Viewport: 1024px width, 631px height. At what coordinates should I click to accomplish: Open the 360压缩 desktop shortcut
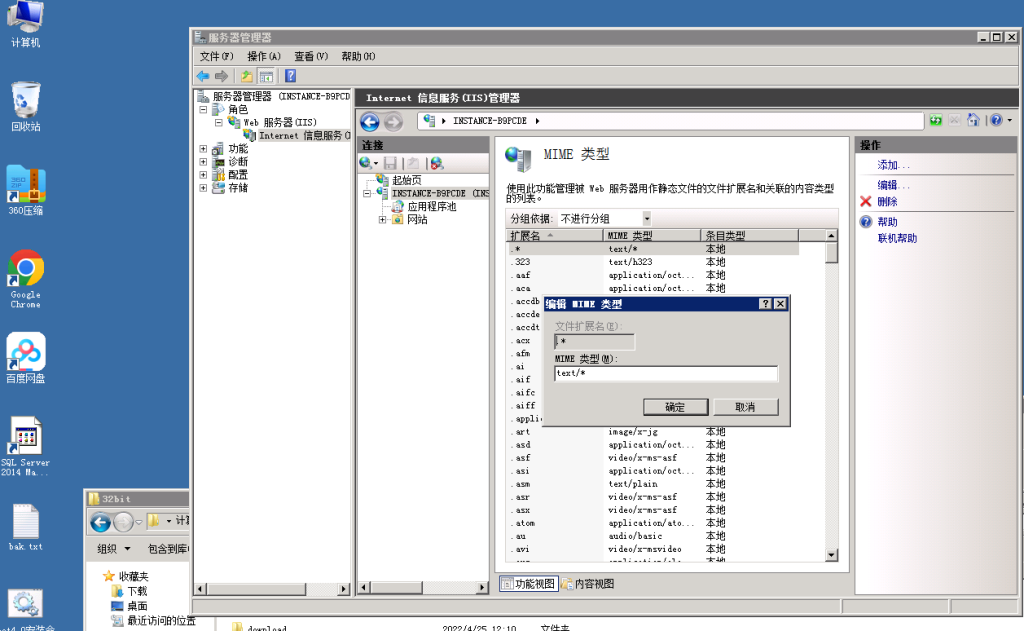tap(26, 190)
